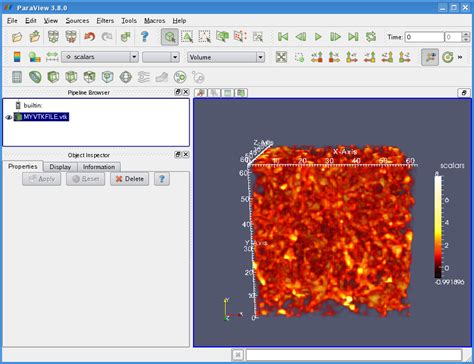Expand hidden toolbar items with » chevron
This screenshot has width=474, height=364.
point(460,57)
